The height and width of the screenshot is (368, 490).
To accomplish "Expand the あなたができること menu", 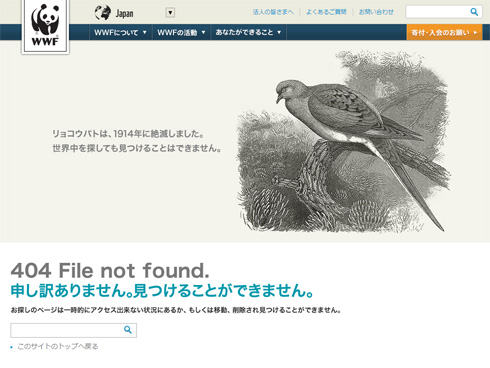I will pyautogui.click(x=248, y=32).
